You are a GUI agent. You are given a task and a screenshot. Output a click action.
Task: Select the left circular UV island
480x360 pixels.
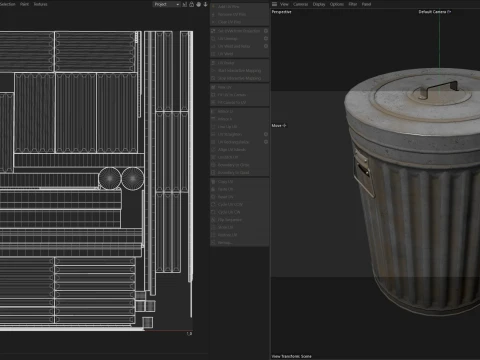click(x=110, y=178)
